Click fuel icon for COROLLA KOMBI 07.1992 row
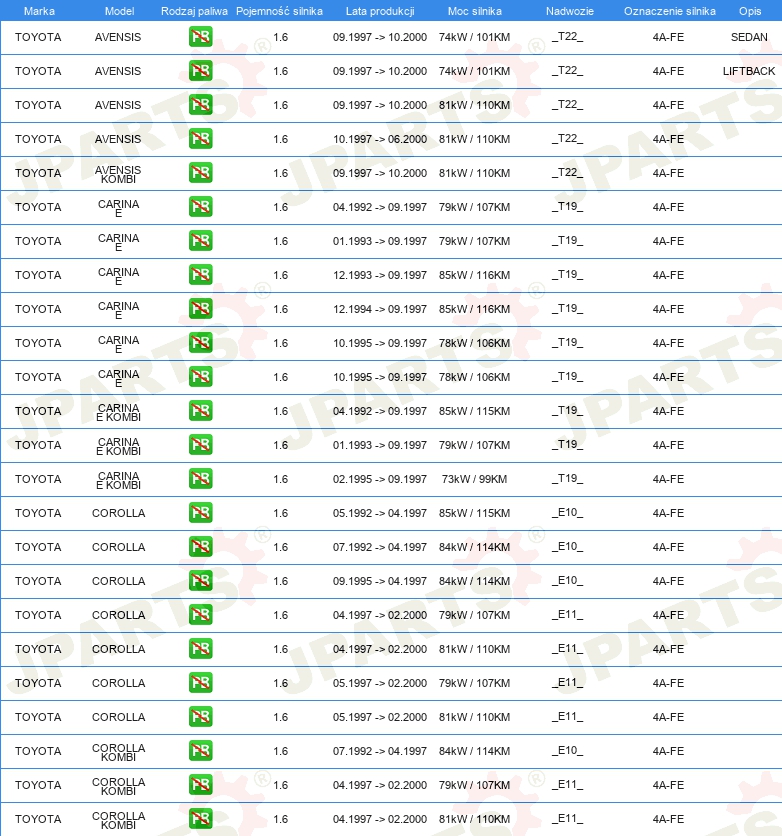 tap(200, 751)
